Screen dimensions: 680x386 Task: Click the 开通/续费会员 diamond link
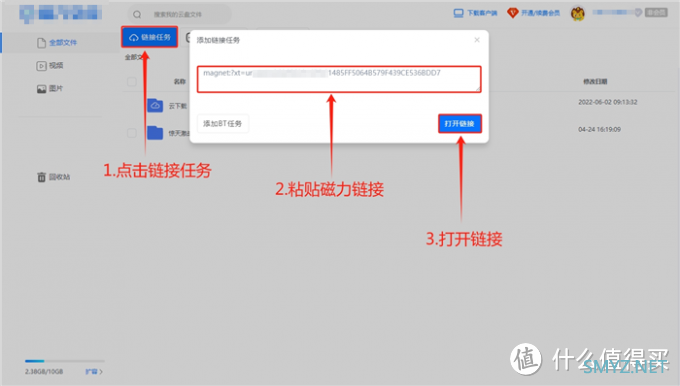[x=533, y=13]
